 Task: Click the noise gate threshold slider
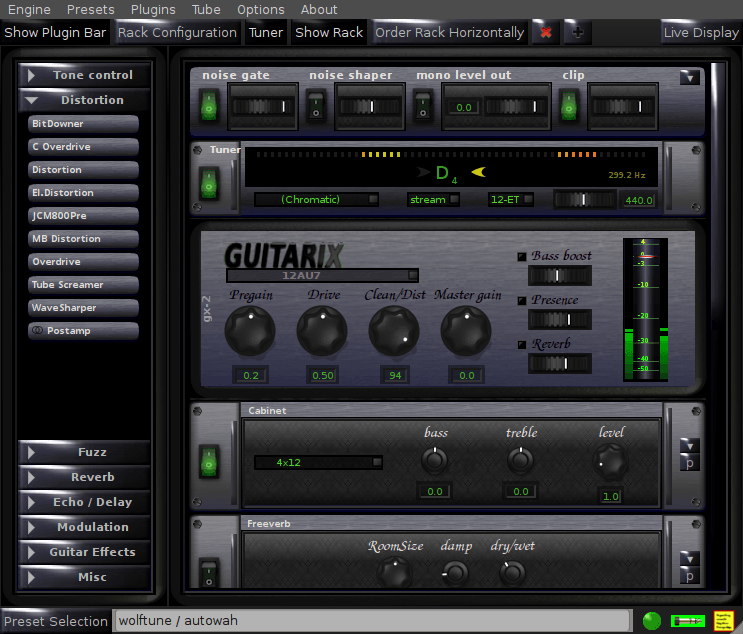(263, 106)
